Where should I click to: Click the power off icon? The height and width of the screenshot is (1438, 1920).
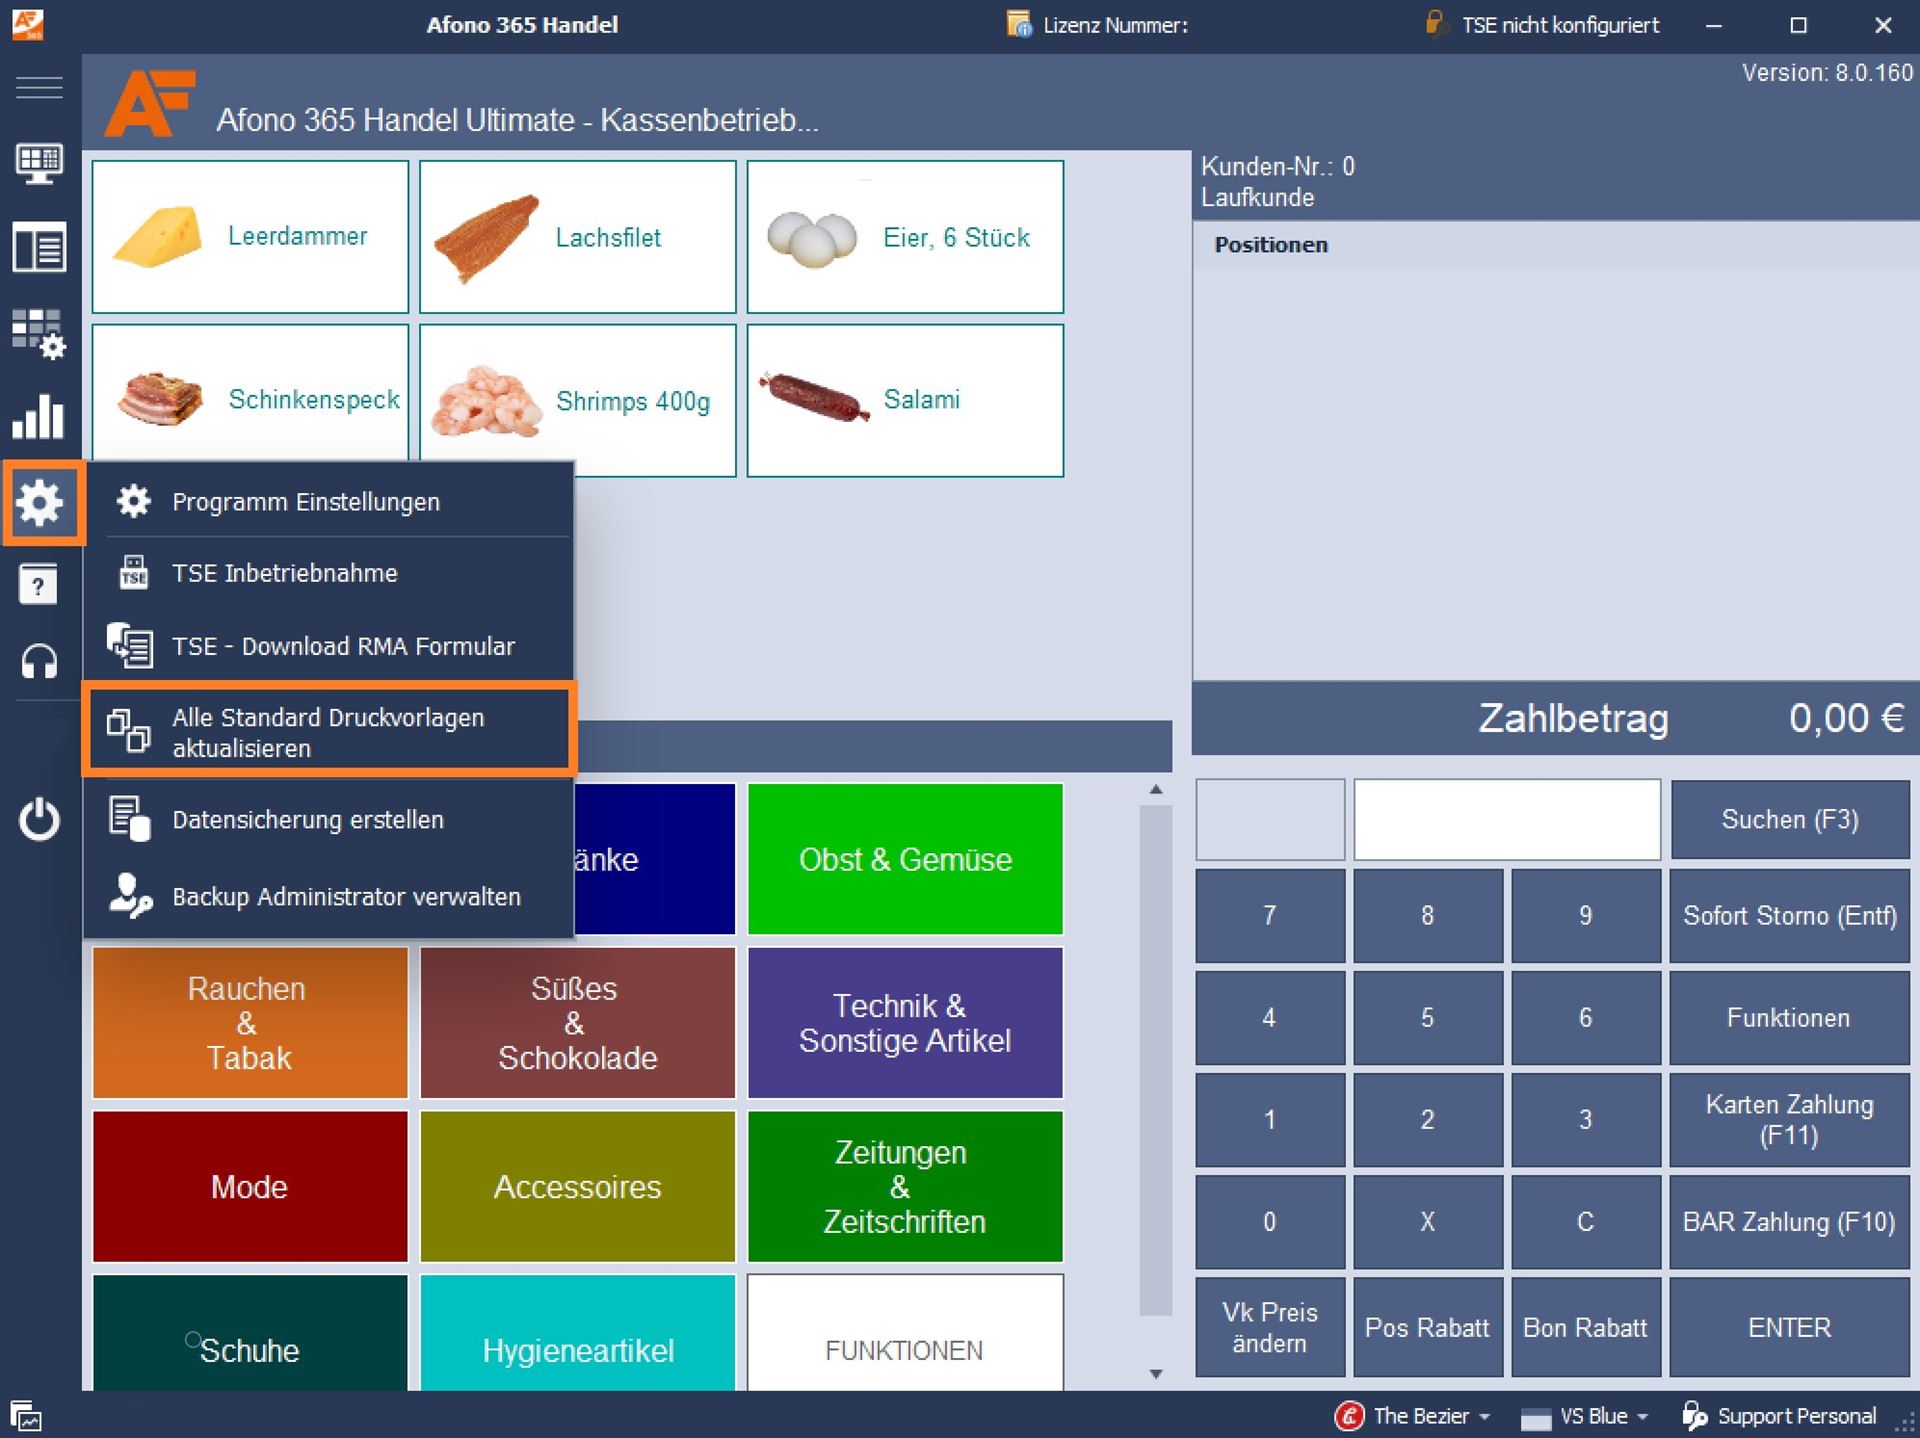[x=40, y=819]
